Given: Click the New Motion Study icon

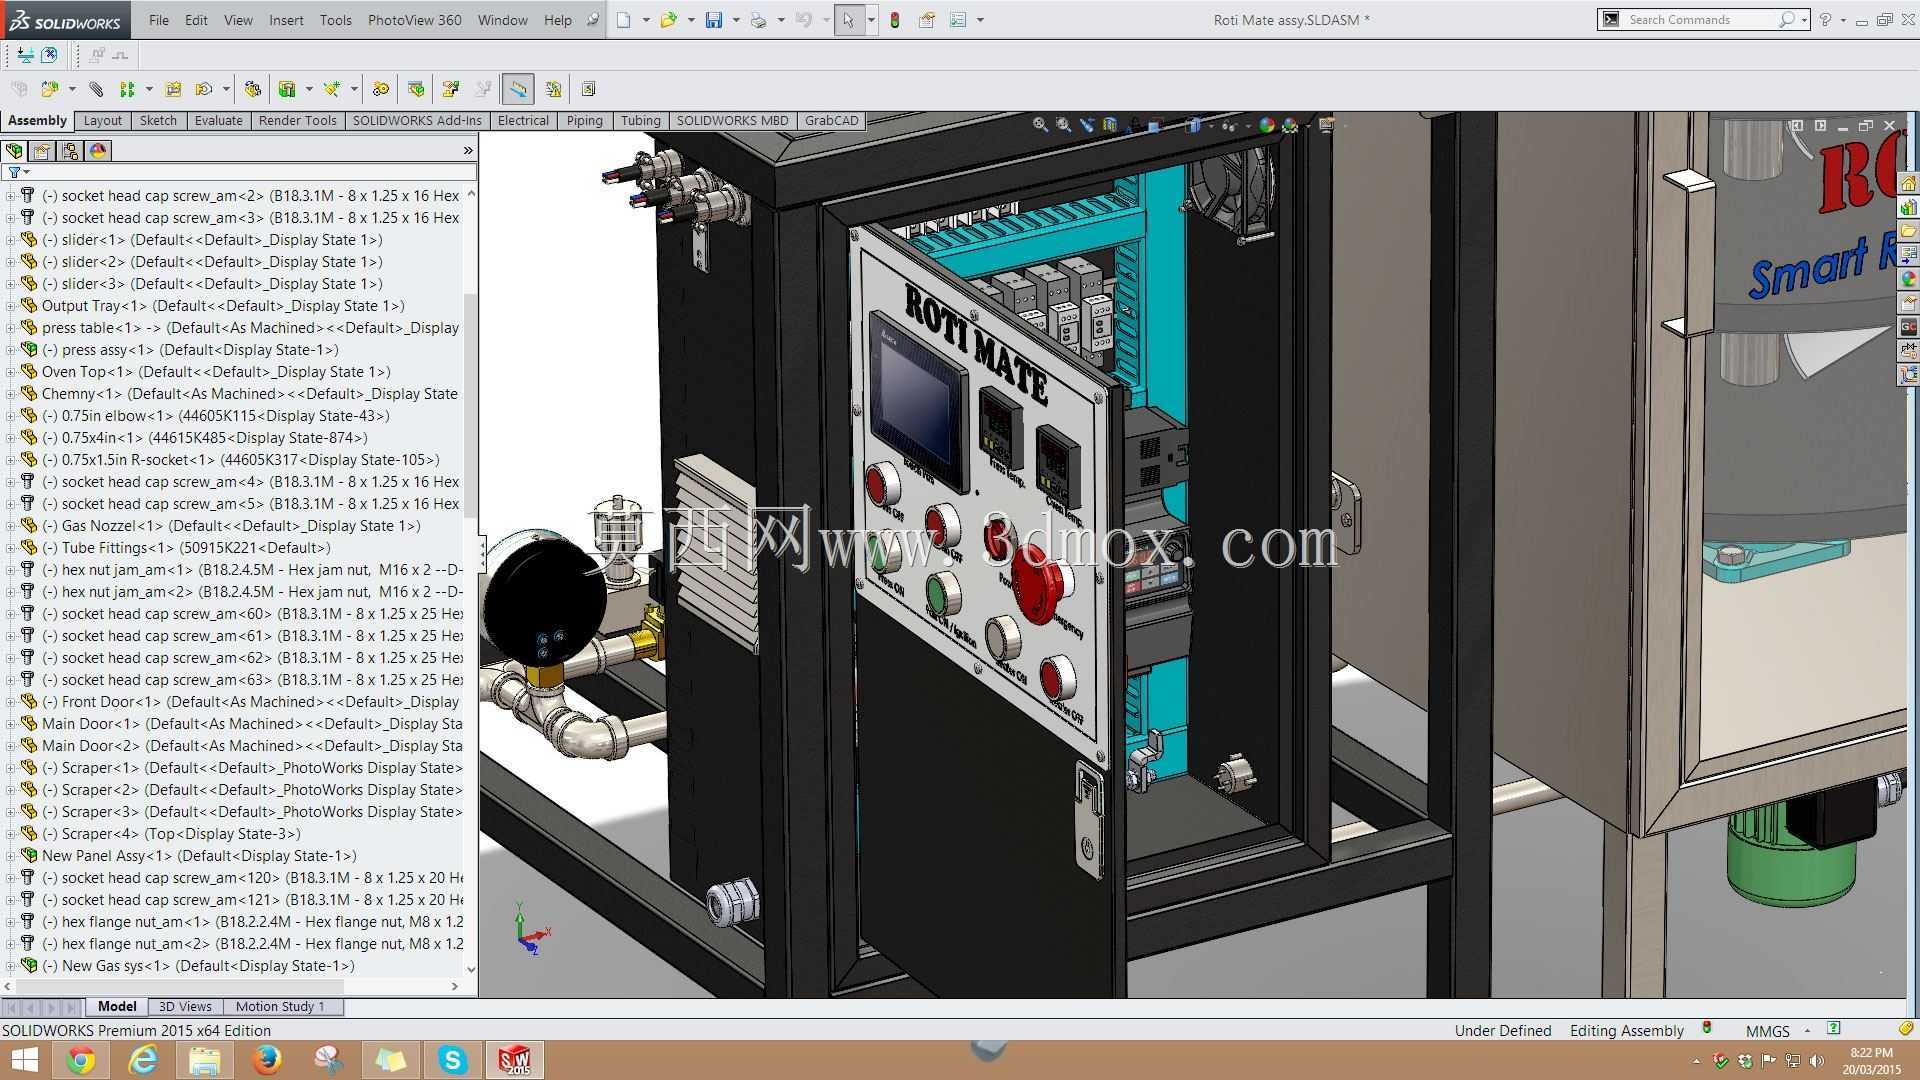Looking at the screenshot, I should 381,89.
